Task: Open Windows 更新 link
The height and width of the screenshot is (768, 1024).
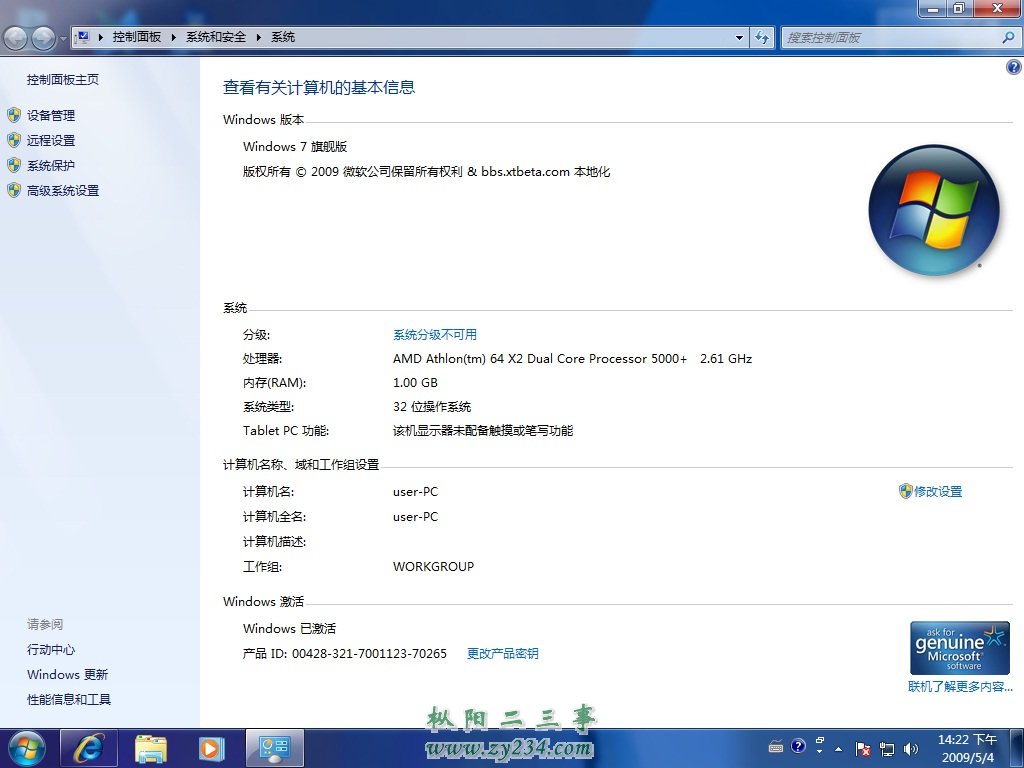Action: click(x=67, y=674)
